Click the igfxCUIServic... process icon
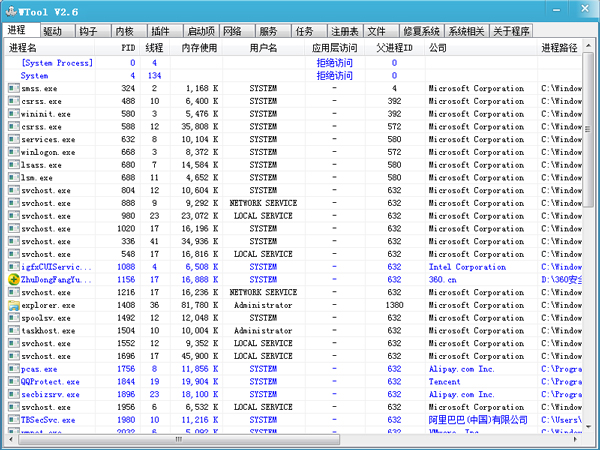Image resolution: width=600 pixels, height=450 pixels. pyautogui.click(x=14, y=267)
